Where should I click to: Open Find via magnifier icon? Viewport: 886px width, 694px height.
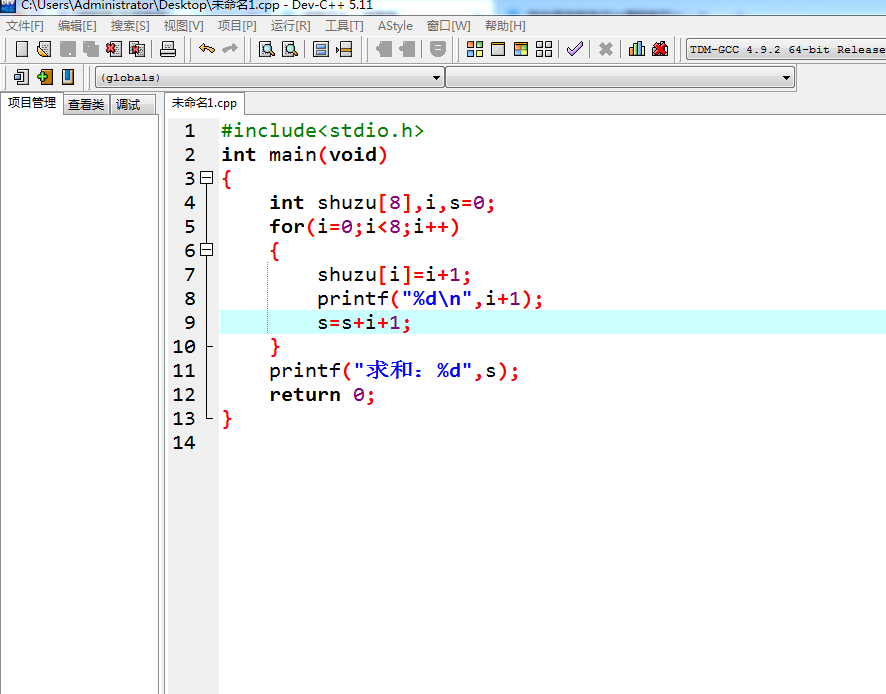[x=267, y=49]
